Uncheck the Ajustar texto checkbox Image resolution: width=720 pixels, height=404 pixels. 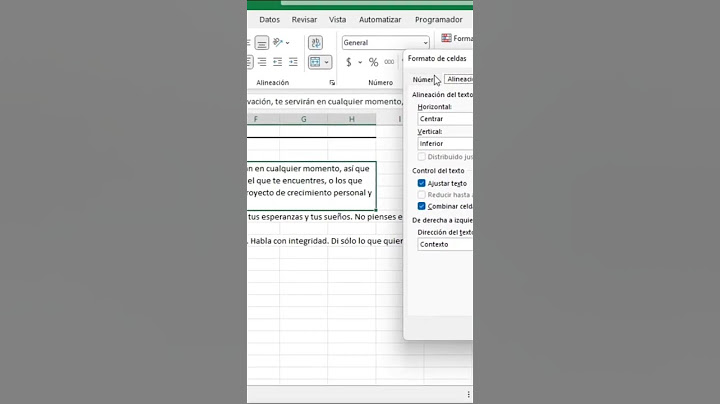pyautogui.click(x=422, y=183)
